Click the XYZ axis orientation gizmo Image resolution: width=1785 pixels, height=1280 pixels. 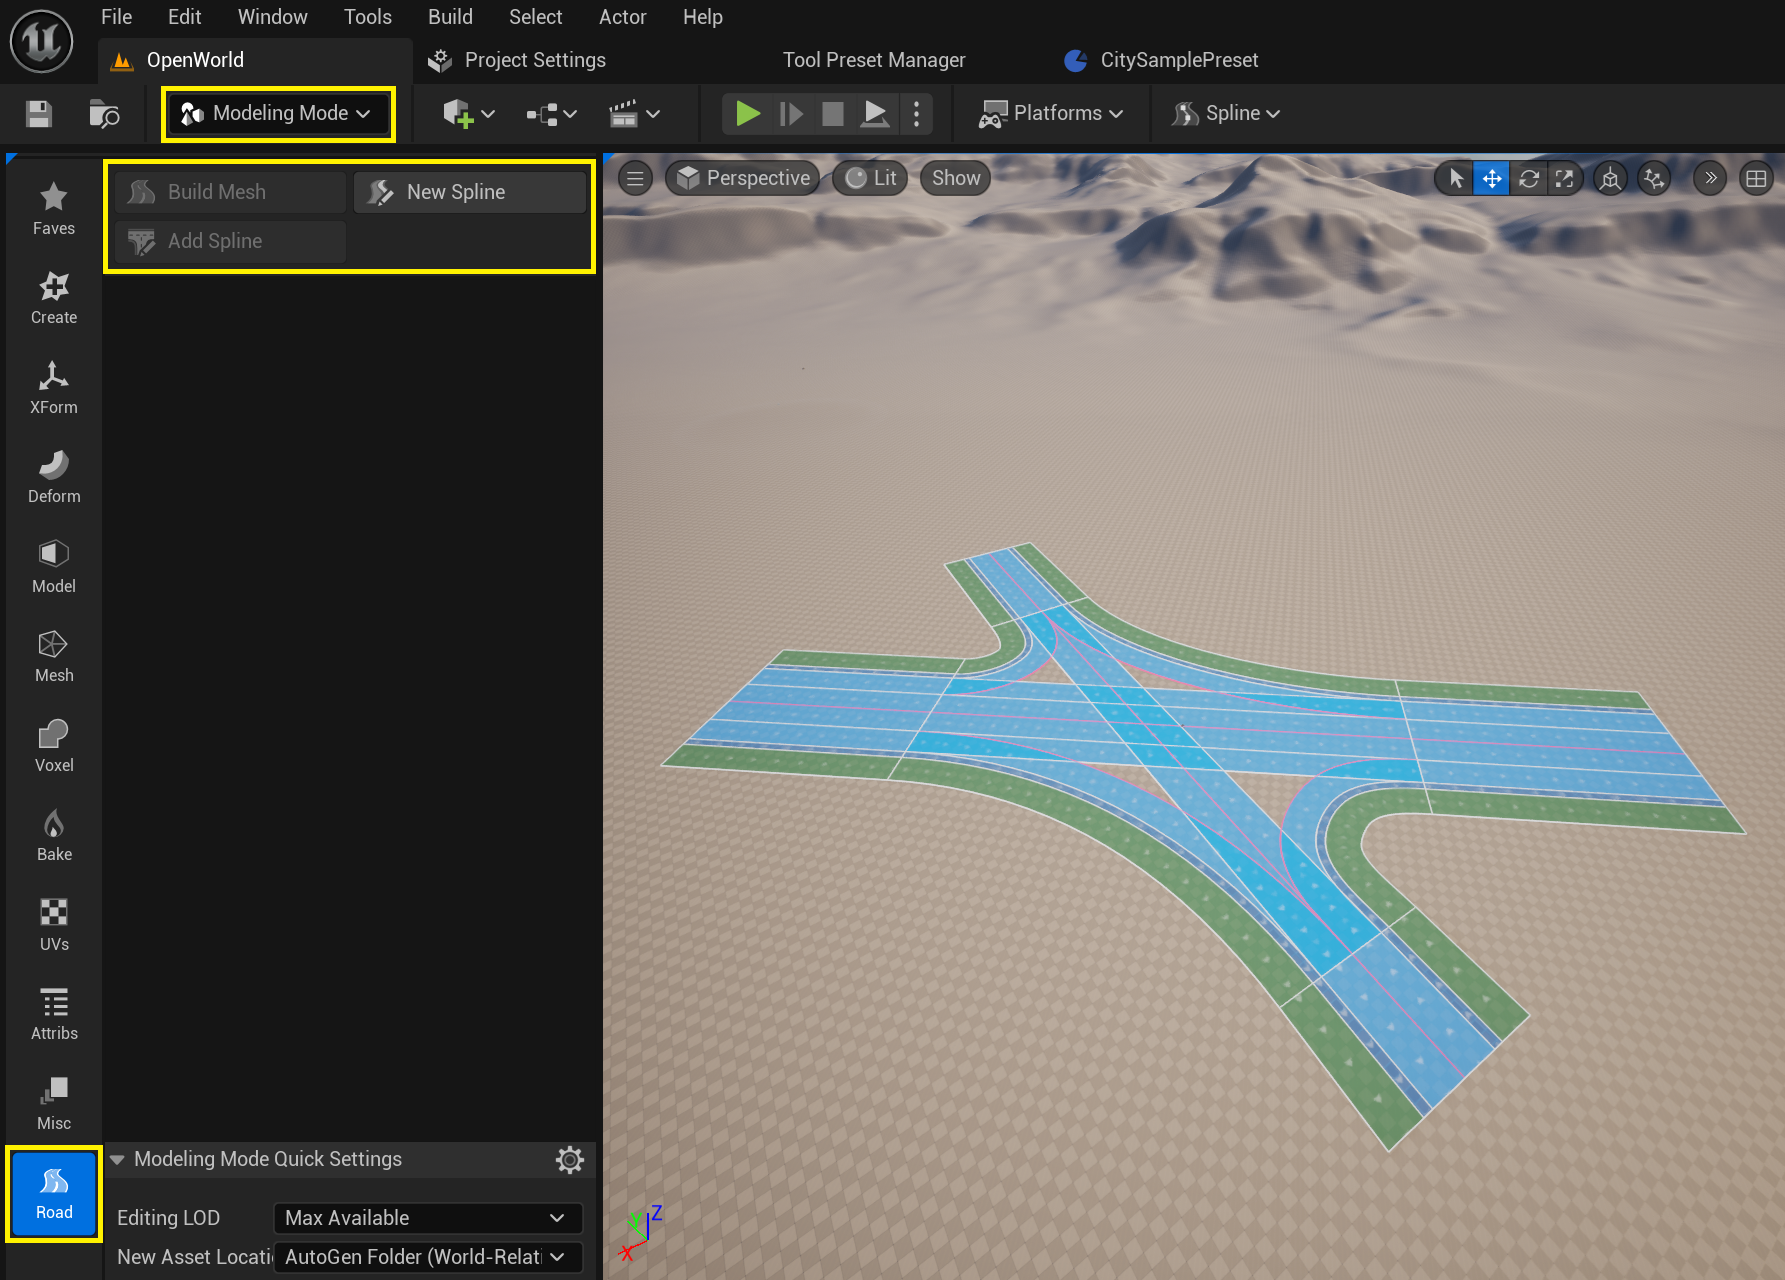(x=640, y=1232)
